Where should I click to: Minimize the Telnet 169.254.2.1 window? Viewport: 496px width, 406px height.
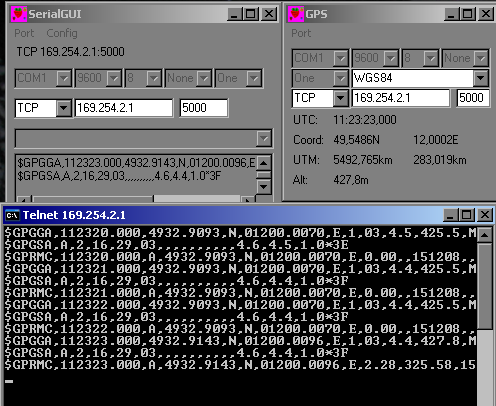[450, 215]
